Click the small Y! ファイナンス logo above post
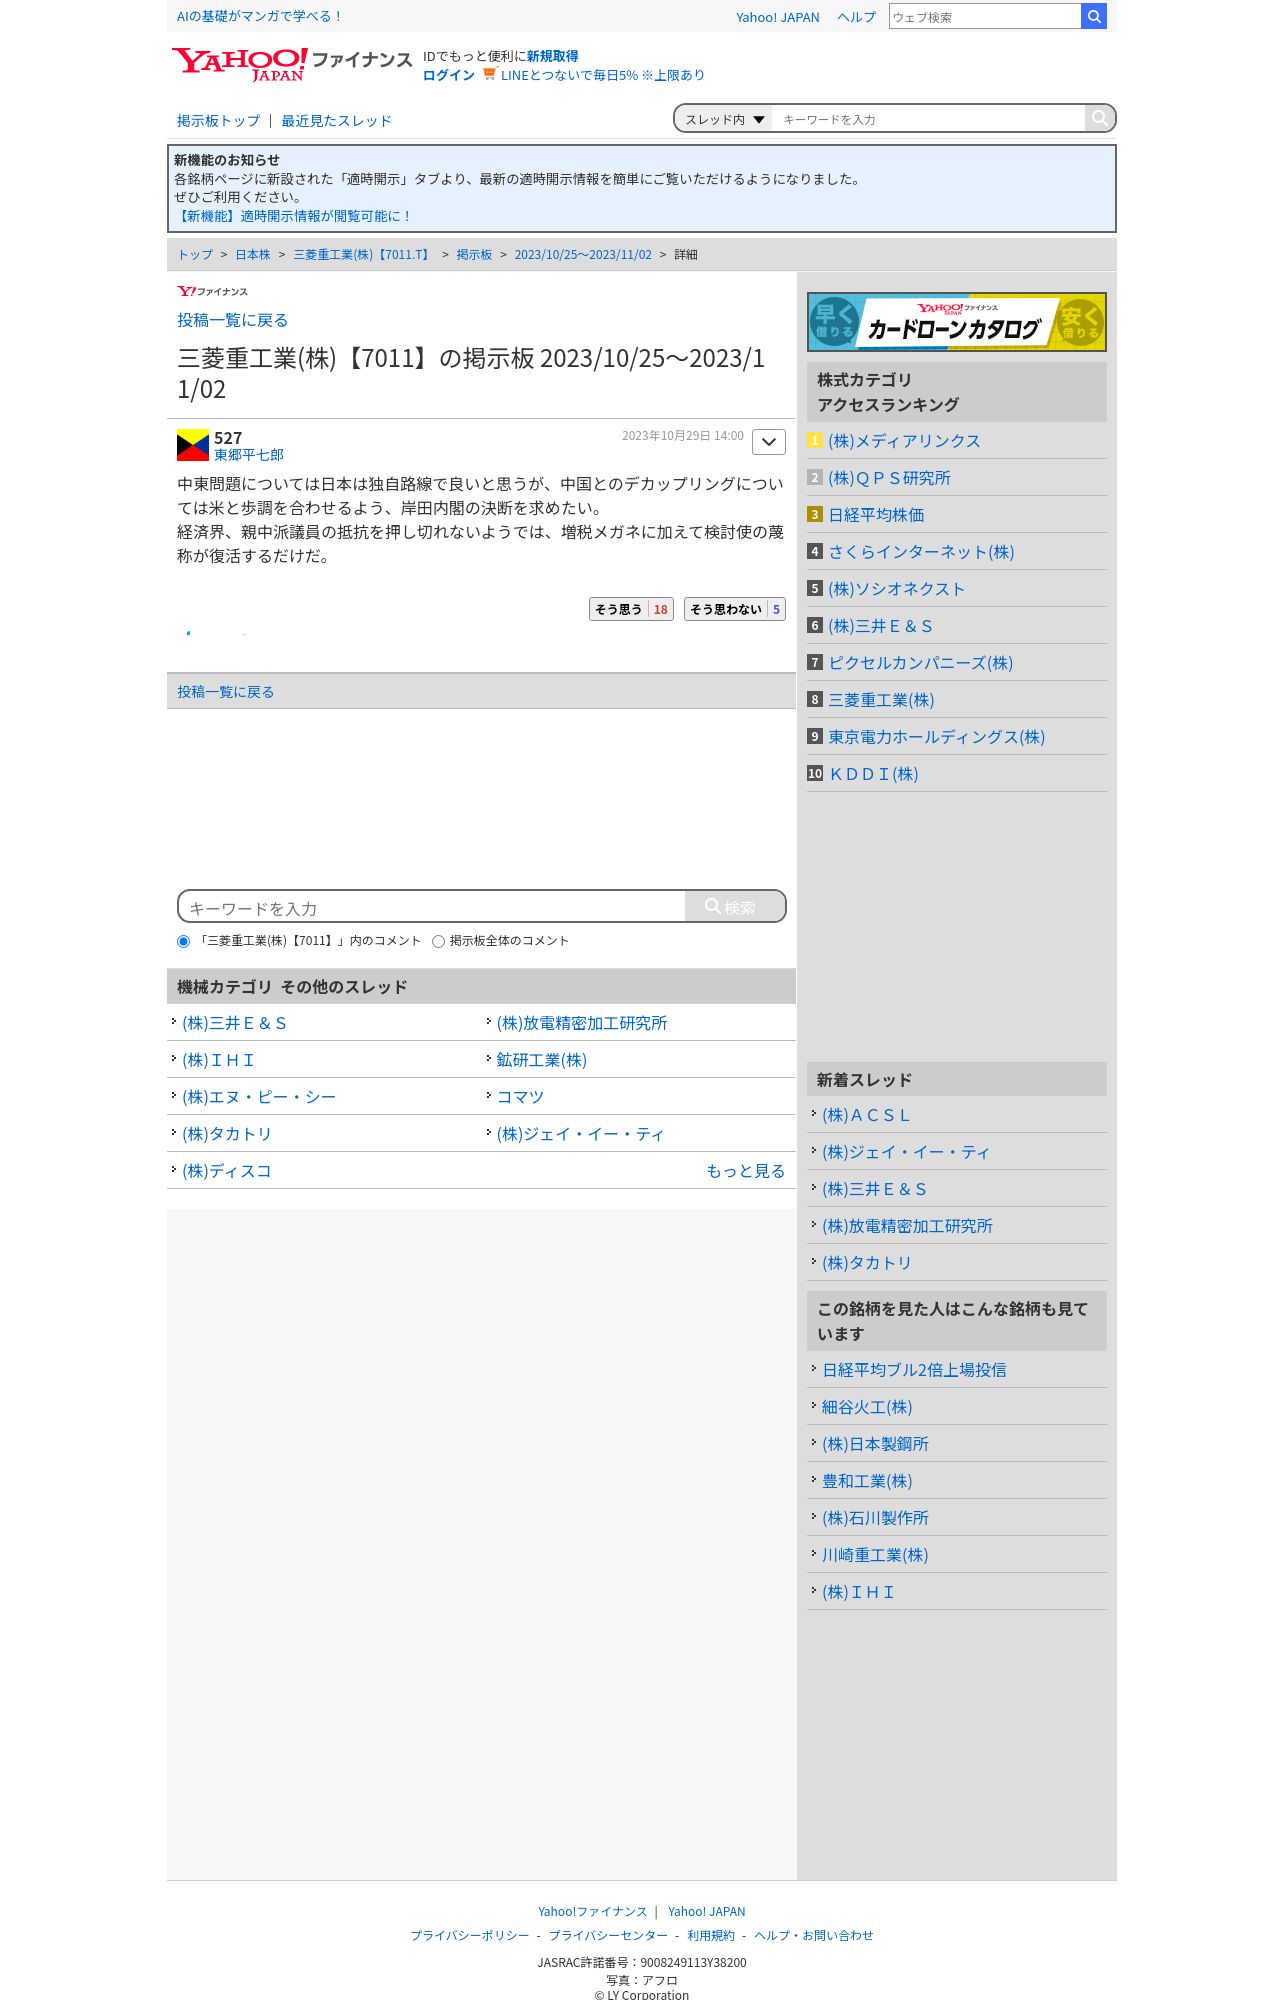The height and width of the screenshot is (2000, 1284). (x=212, y=291)
